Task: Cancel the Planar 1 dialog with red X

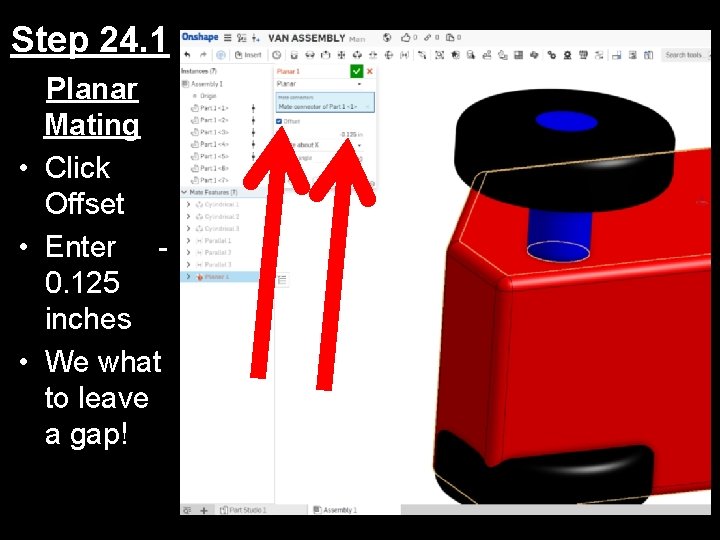Action: point(370,71)
